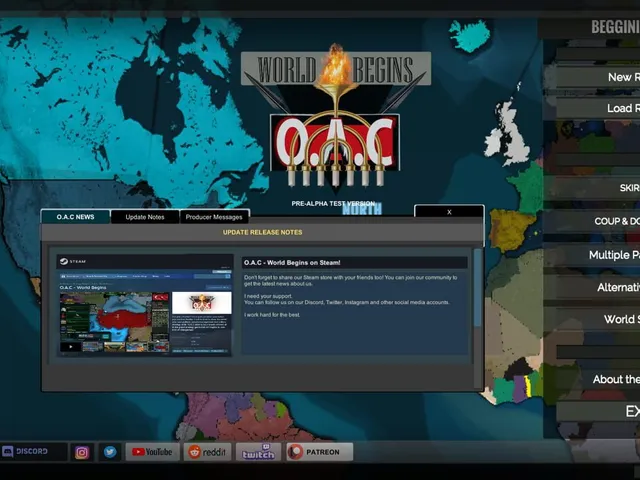Viewport: 640px width, 480px height.
Task: Click the UPDATE RELEASE NOTES header
Action: (262, 232)
